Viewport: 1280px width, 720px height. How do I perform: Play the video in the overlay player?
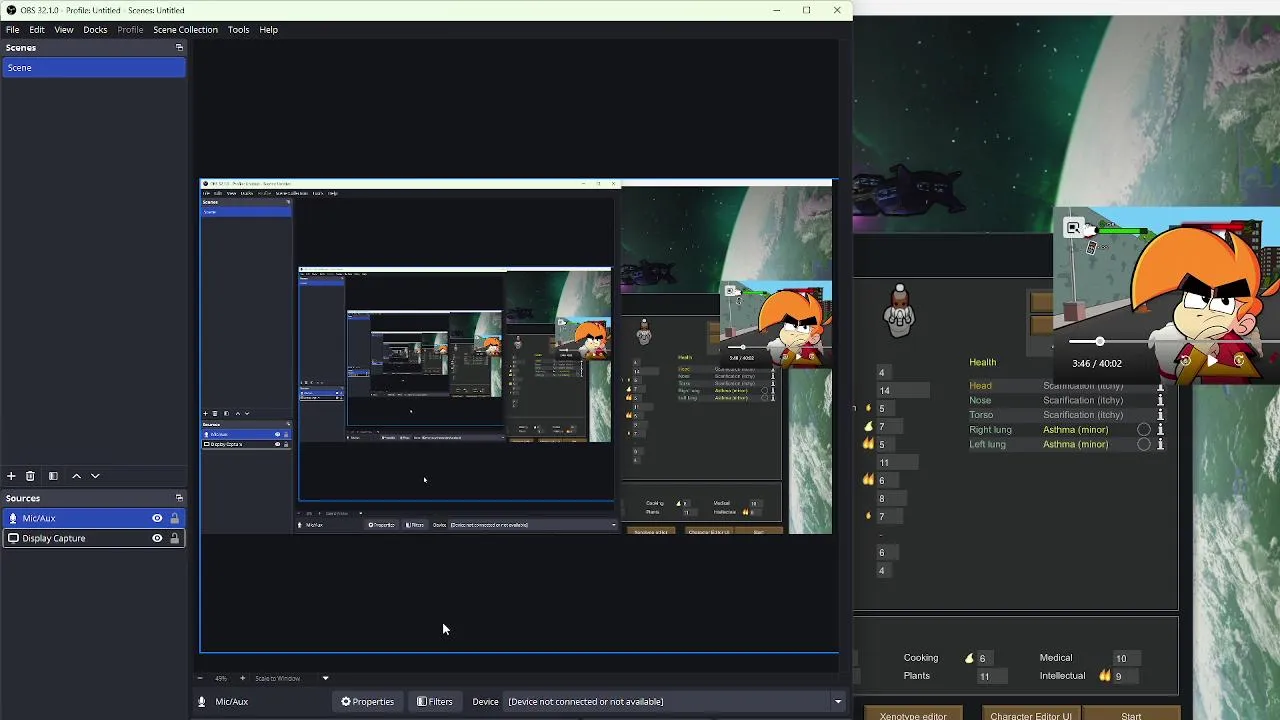click(1212, 361)
